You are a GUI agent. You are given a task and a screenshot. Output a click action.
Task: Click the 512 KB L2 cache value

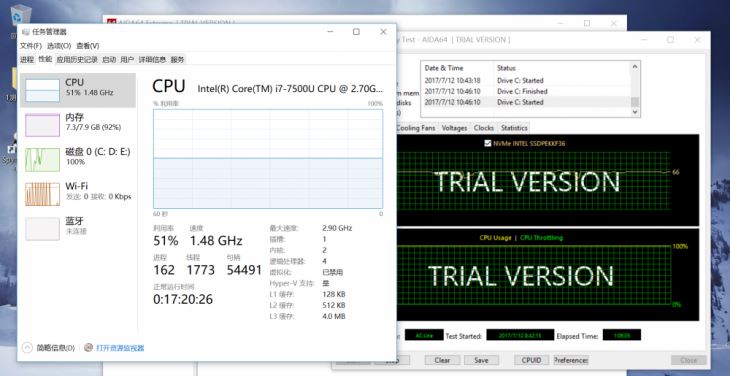click(334, 305)
